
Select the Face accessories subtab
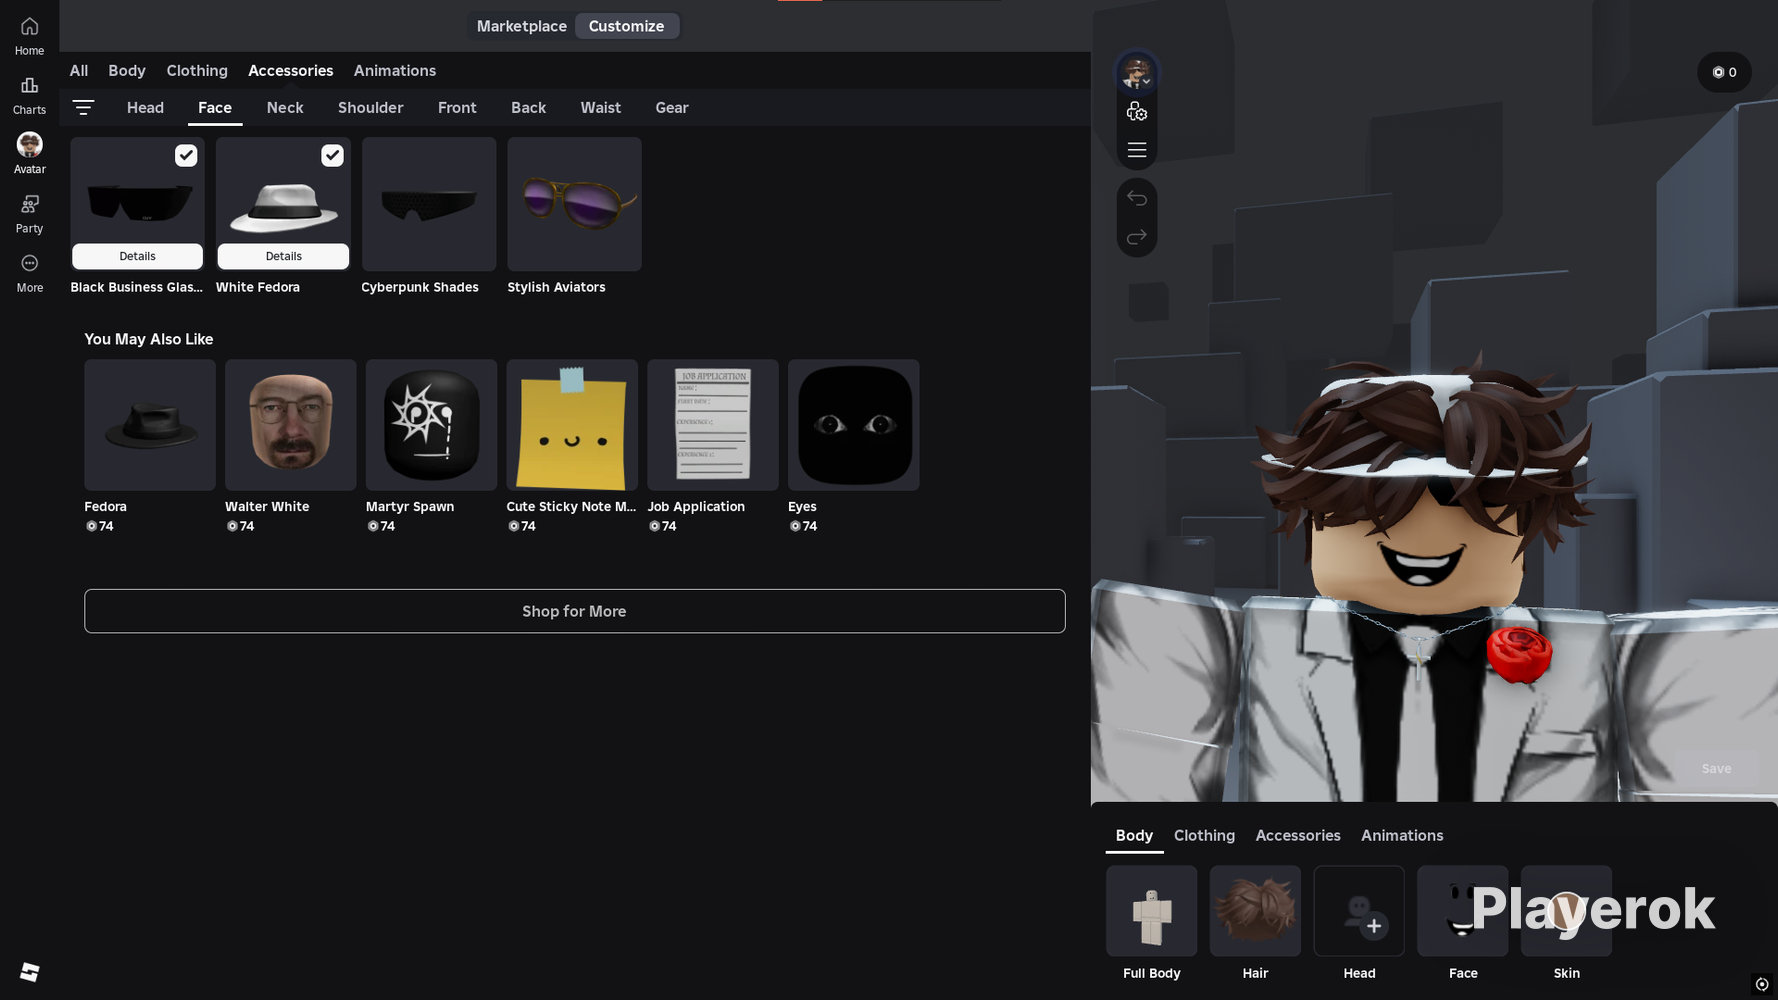click(x=215, y=108)
